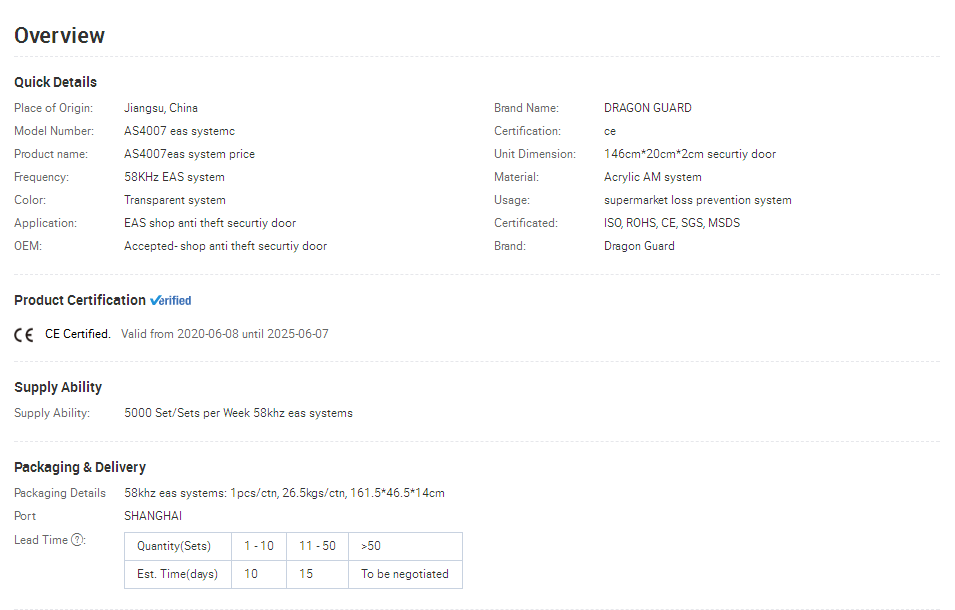Screen dimensions: 955x610
Task: Select the 'Jiangsu, China' place of origin value
Action: [x=161, y=108]
